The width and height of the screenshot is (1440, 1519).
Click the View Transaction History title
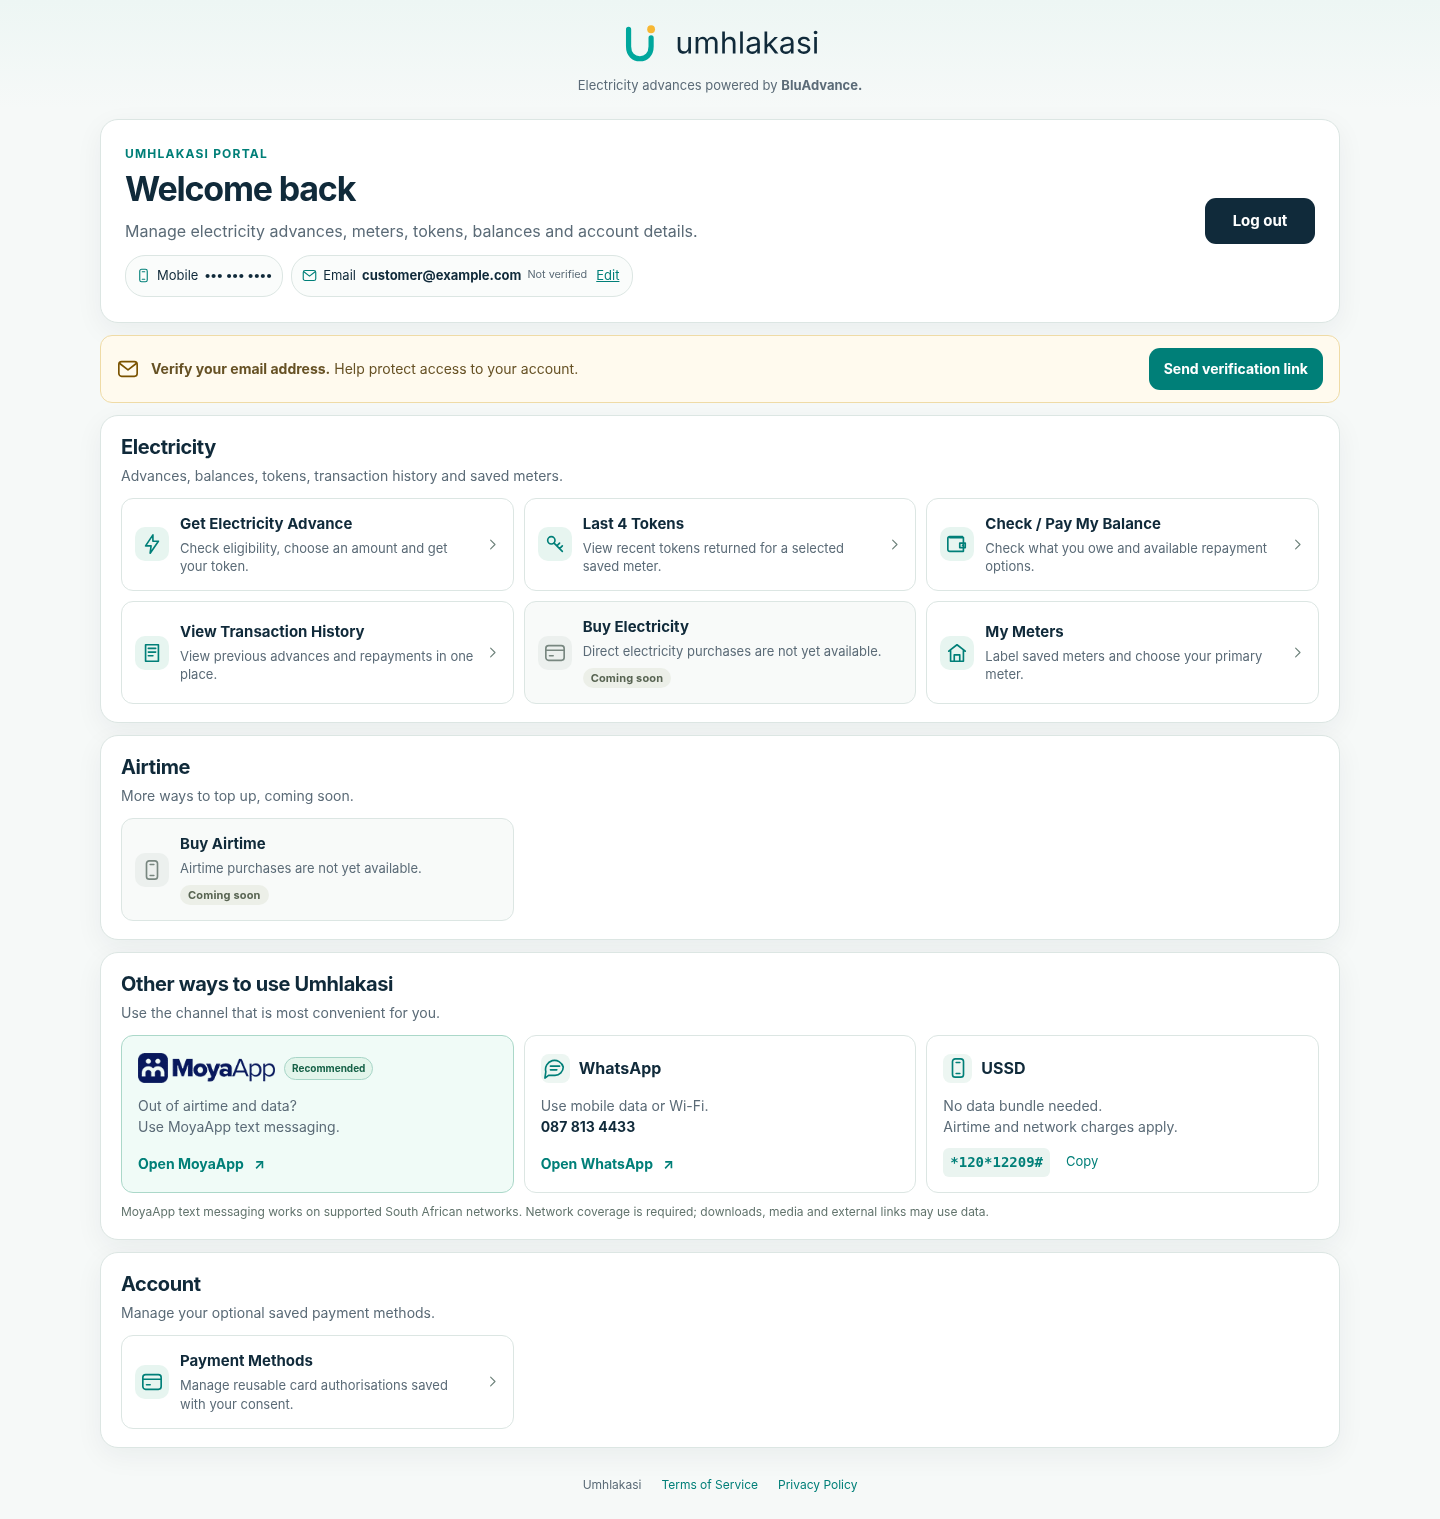[x=272, y=632]
